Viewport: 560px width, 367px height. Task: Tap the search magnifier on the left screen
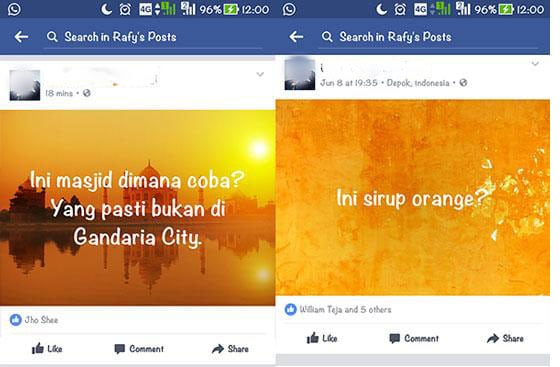click(x=52, y=37)
